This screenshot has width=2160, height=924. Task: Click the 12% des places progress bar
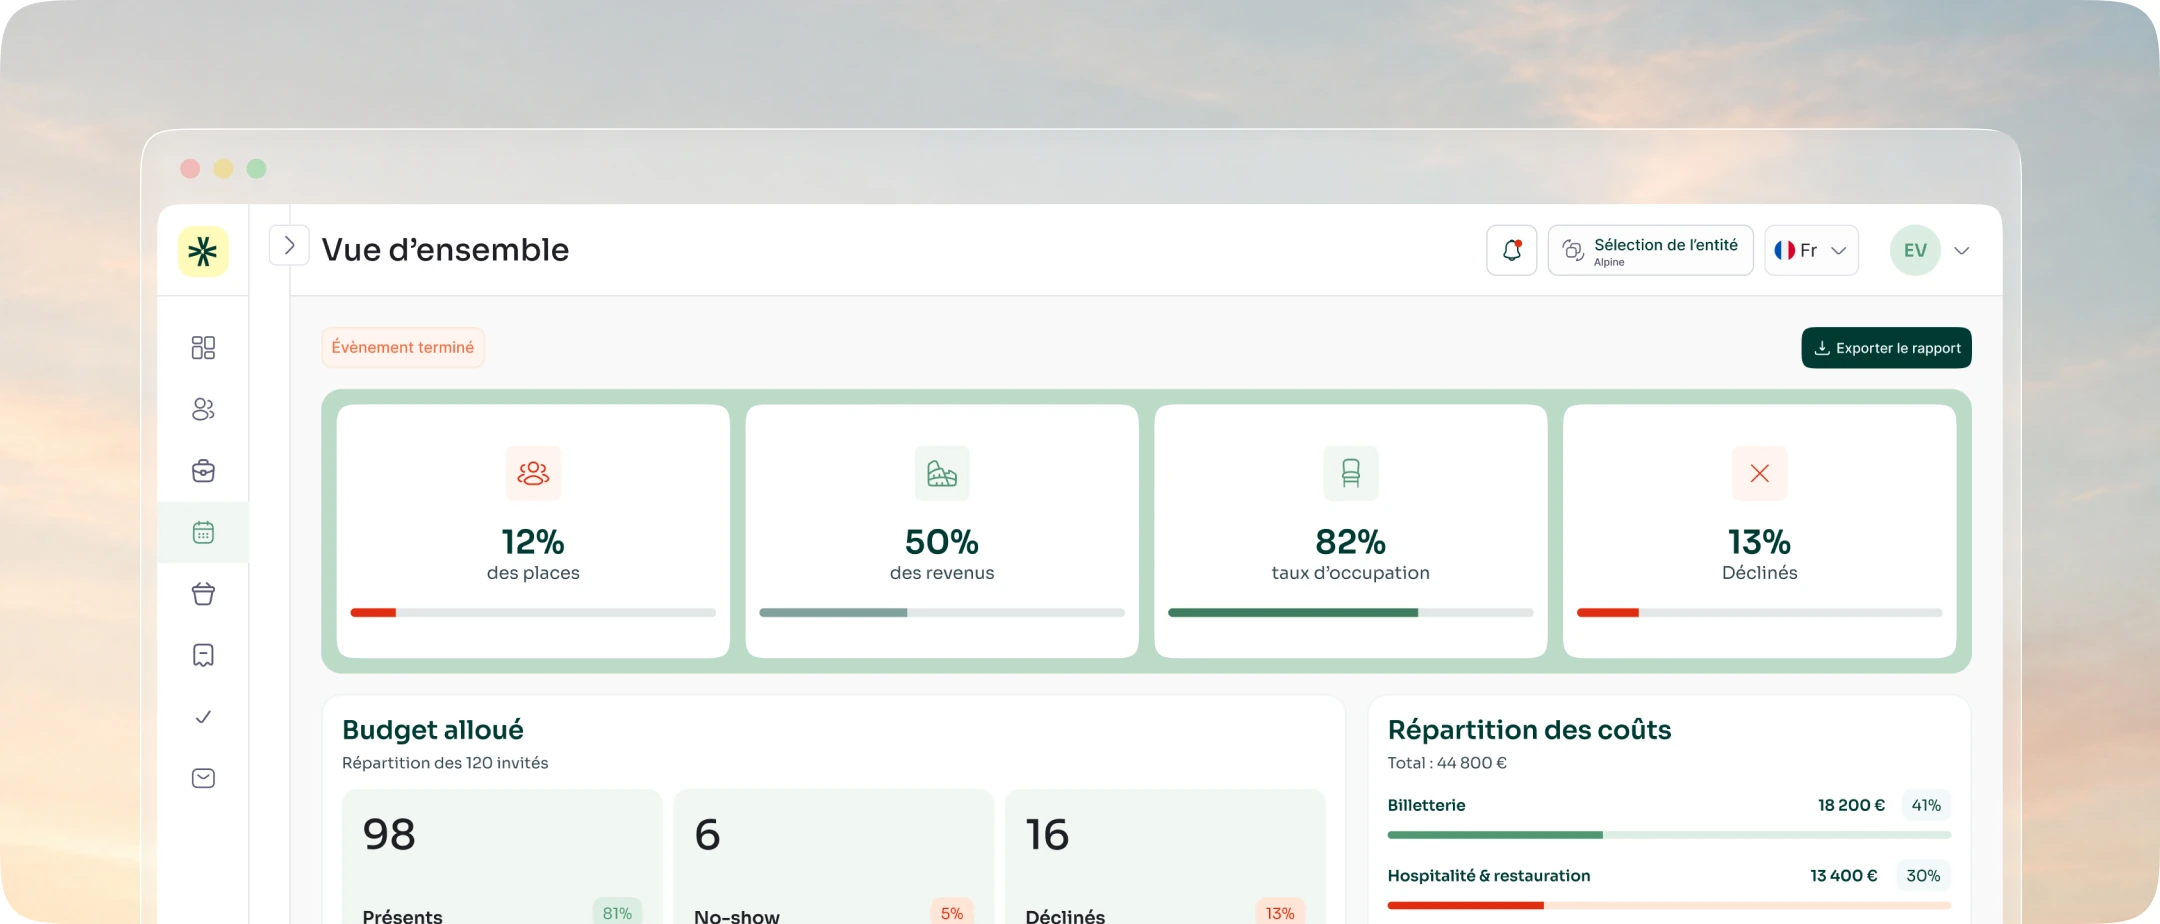(x=533, y=612)
